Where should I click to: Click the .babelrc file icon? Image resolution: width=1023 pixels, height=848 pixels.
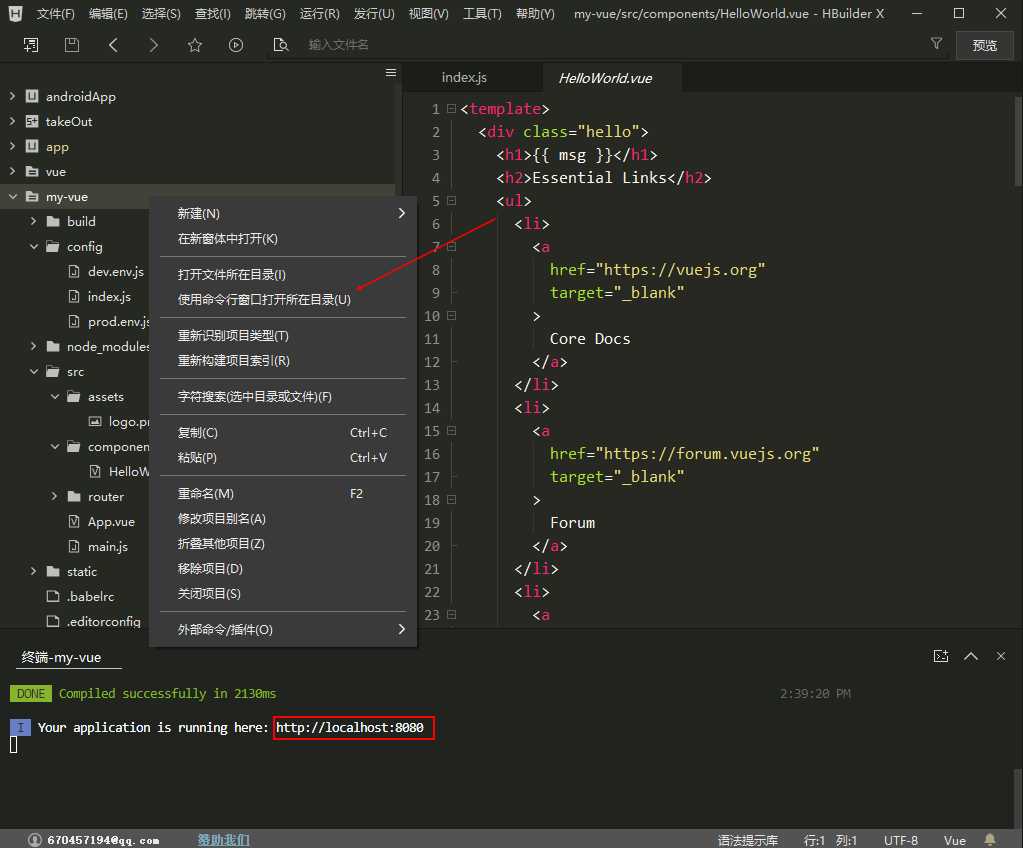pyautogui.click(x=53, y=596)
